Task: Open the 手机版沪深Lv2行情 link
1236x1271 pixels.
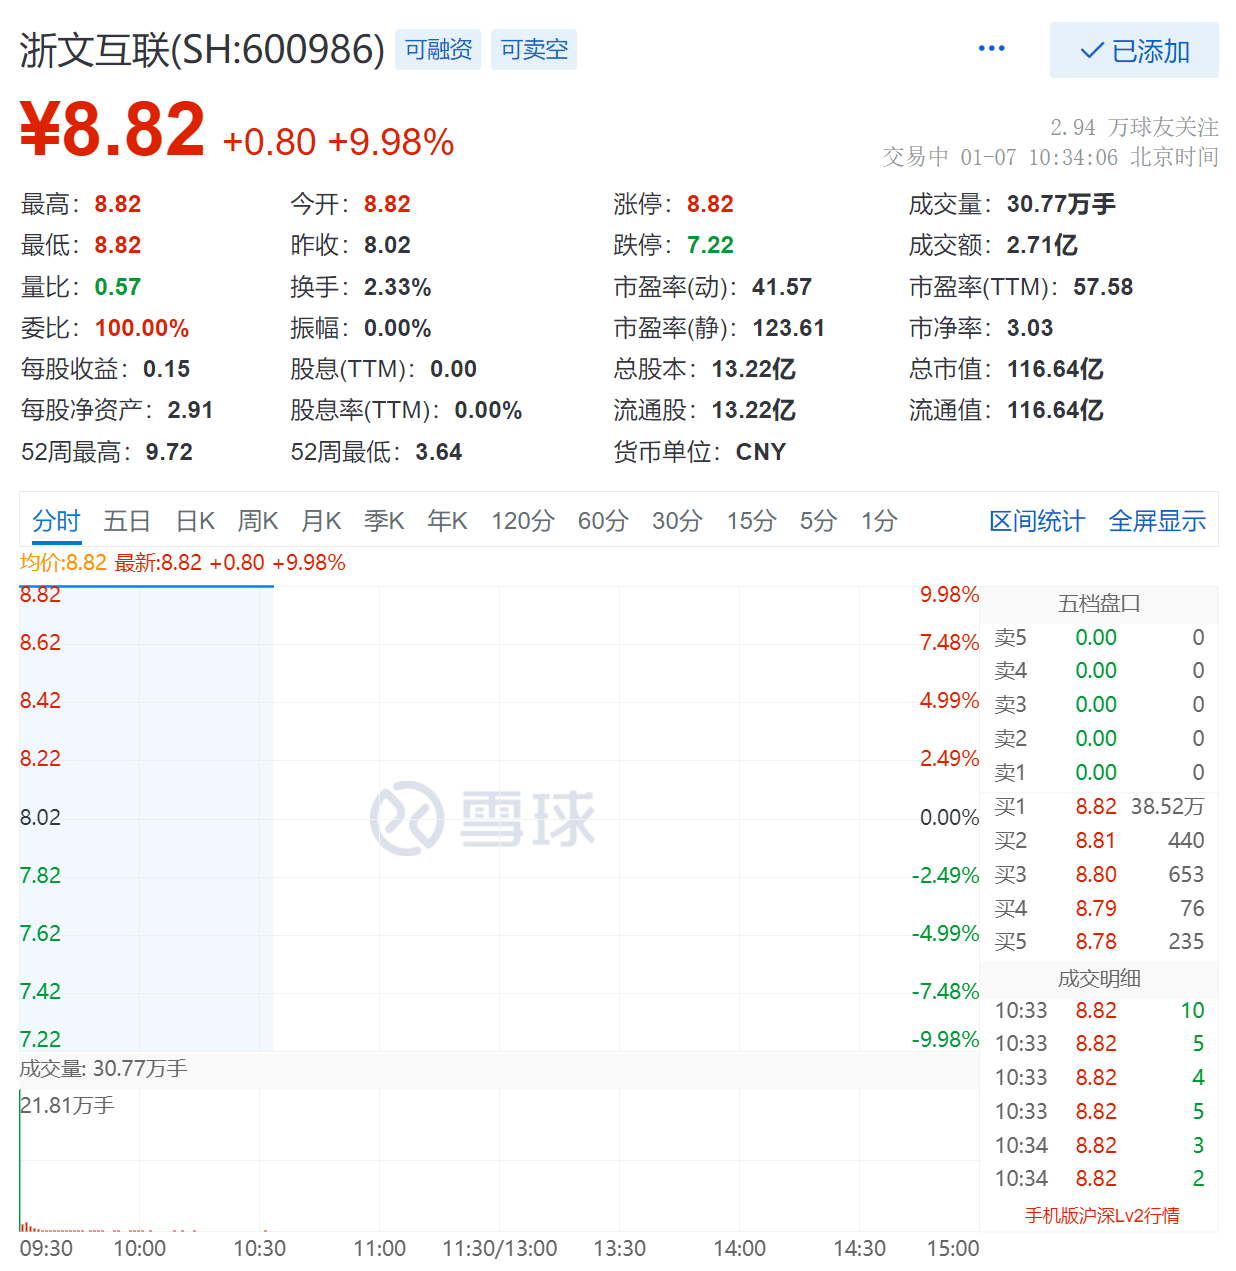Action: 1102,1215
